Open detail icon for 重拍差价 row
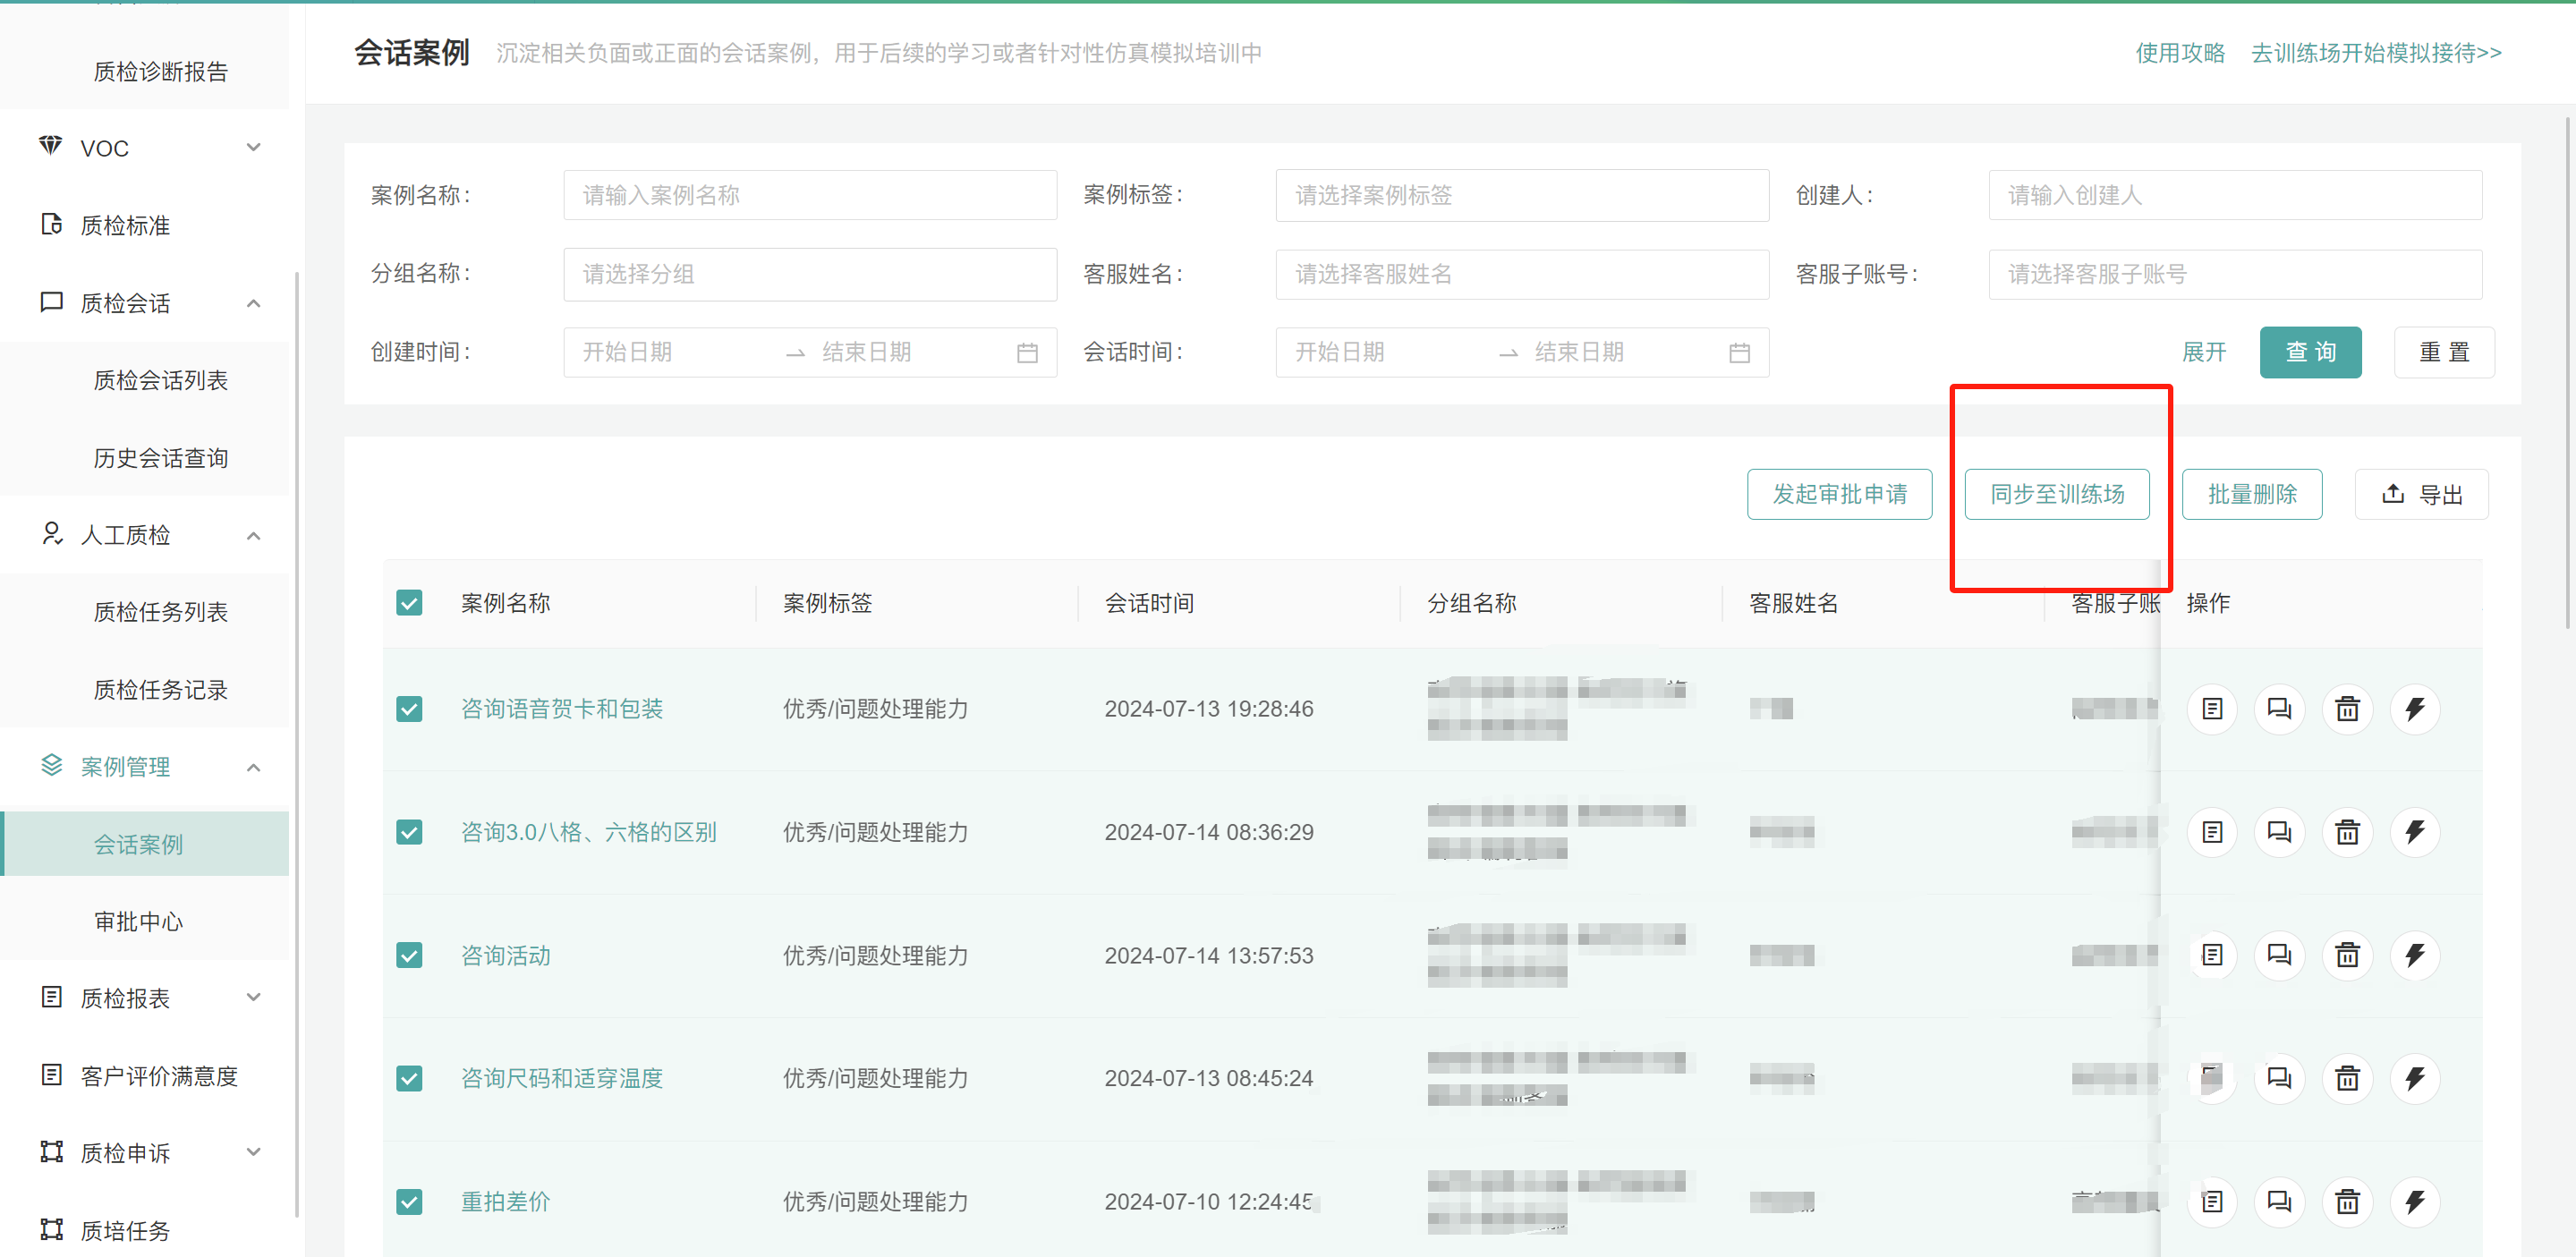 point(2212,1201)
